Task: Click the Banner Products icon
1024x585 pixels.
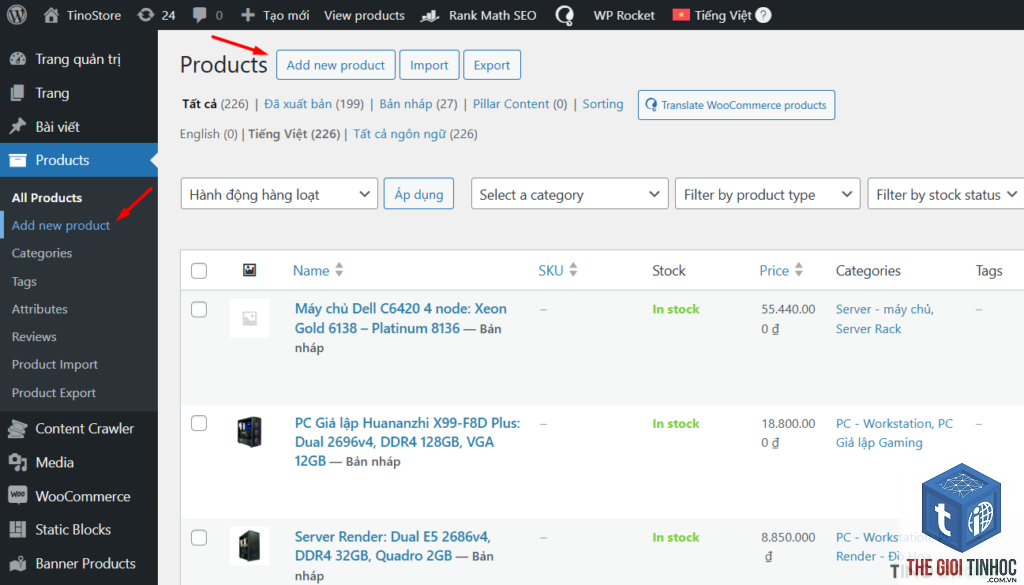Action: pyautogui.click(x=18, y=563)
